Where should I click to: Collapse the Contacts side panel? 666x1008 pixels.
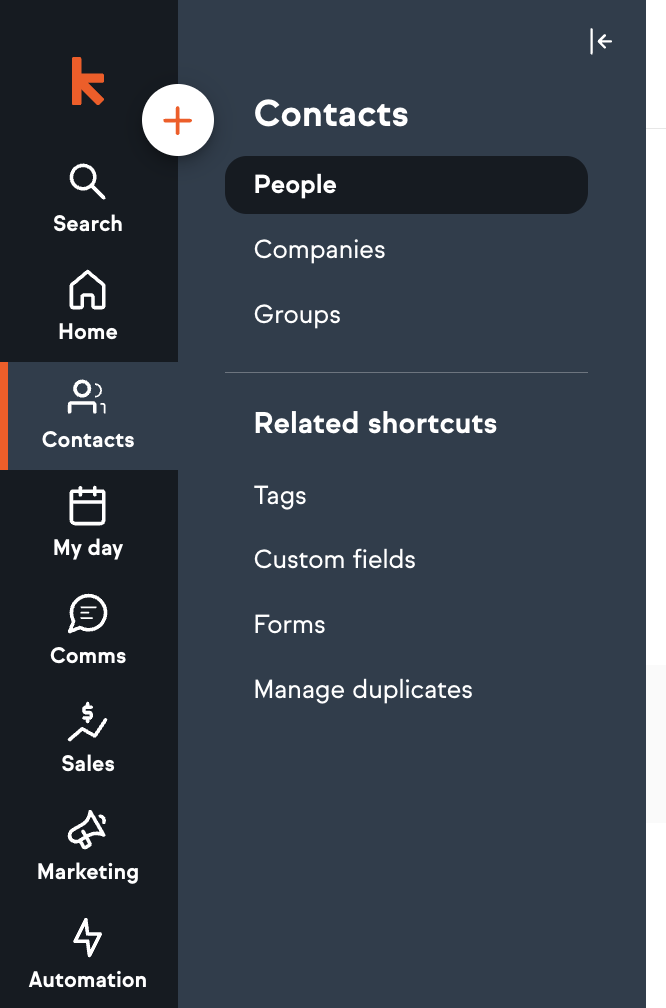(600, 41)
